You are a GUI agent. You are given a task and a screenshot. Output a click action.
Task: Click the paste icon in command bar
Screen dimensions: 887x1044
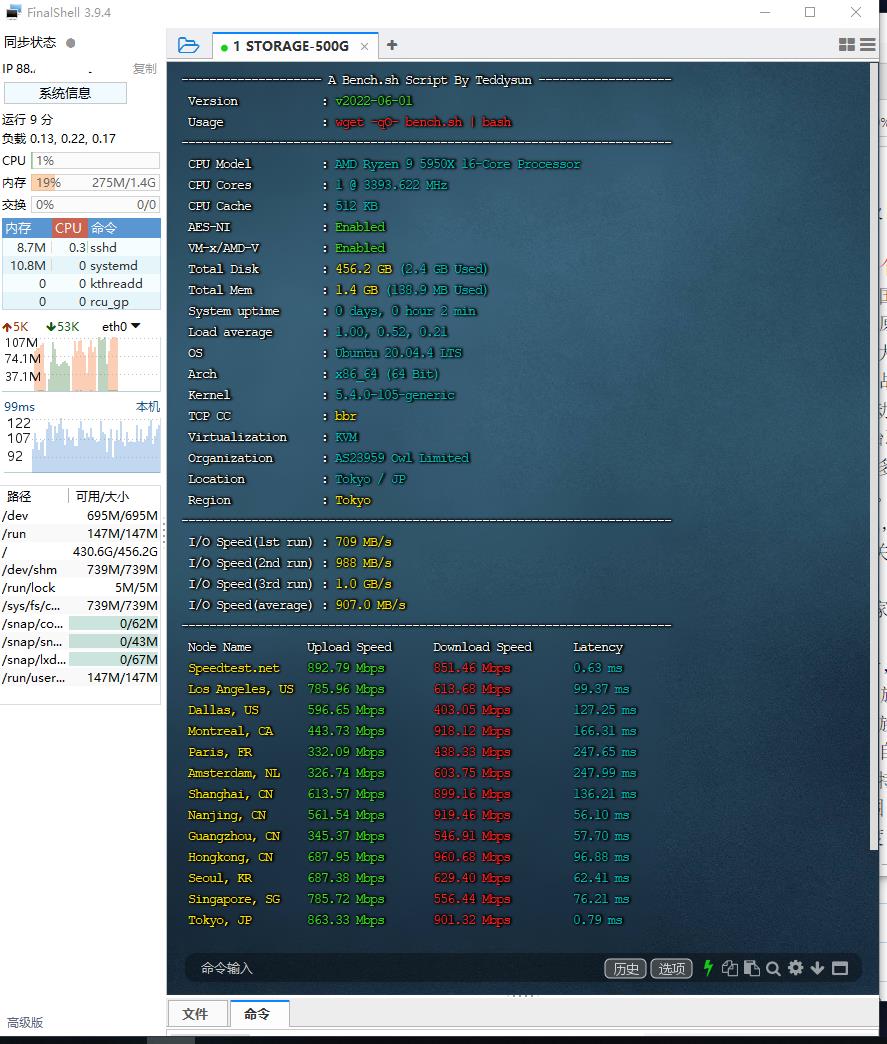tap(752, 968)
